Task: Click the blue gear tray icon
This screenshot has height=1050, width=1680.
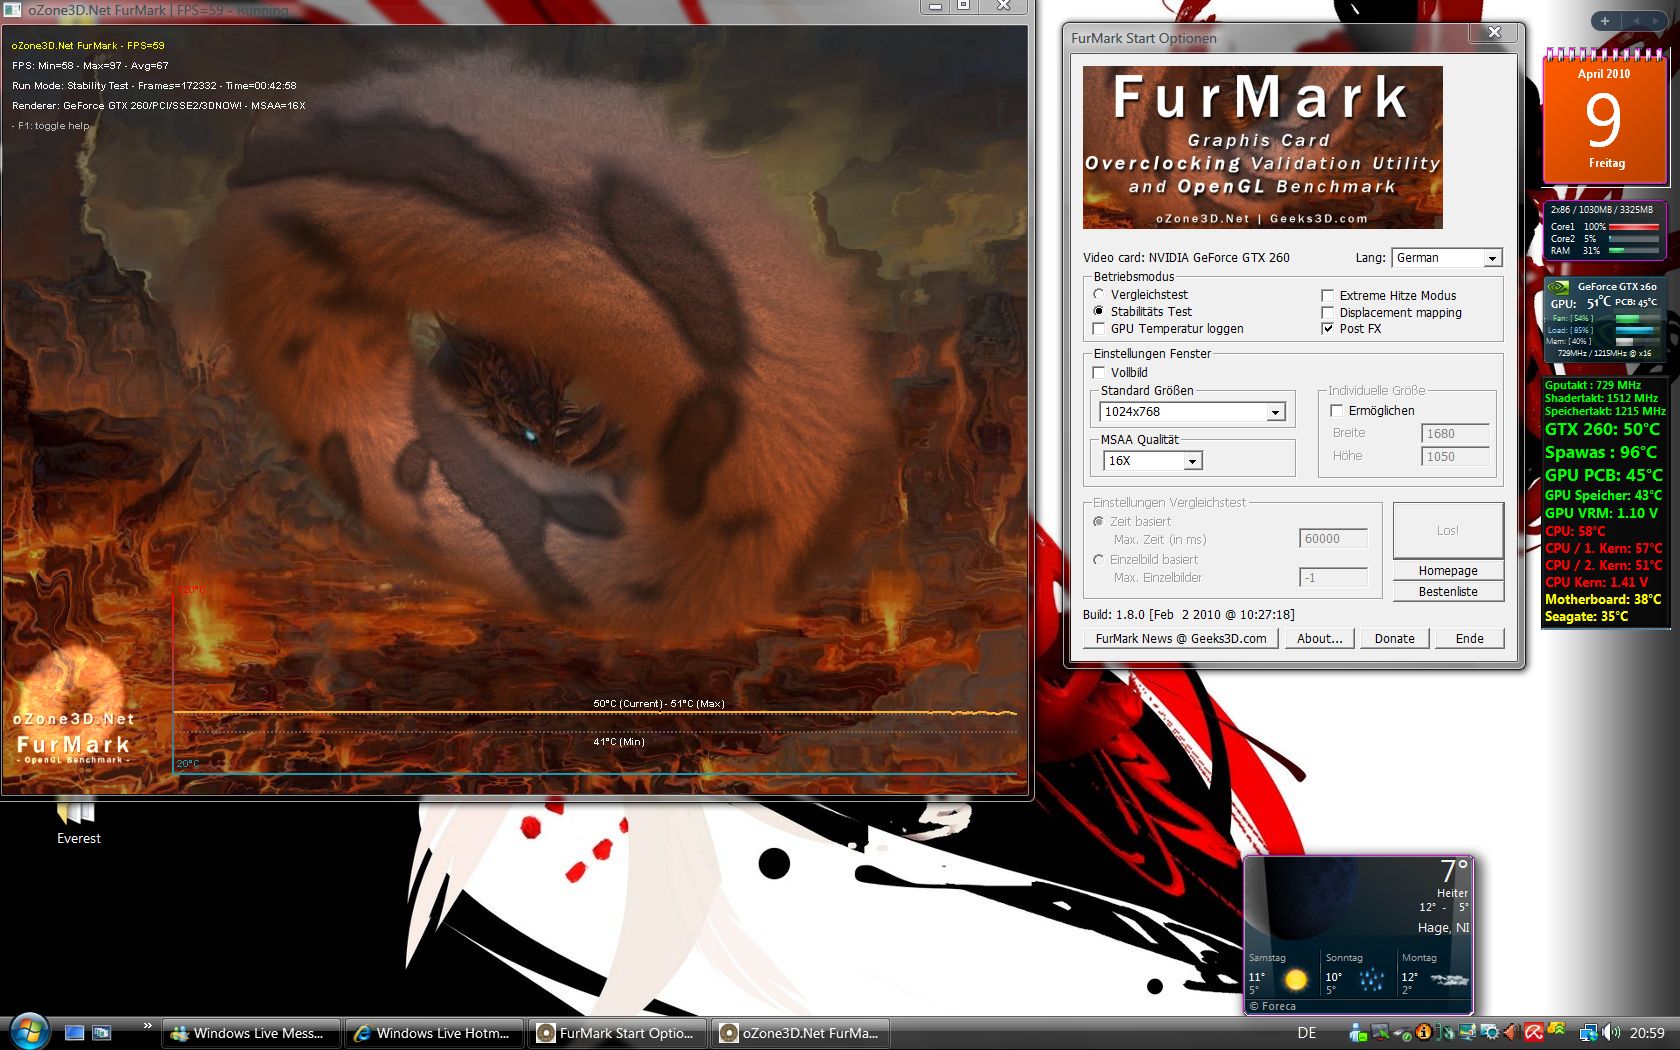Action: click(1490, 1033)
